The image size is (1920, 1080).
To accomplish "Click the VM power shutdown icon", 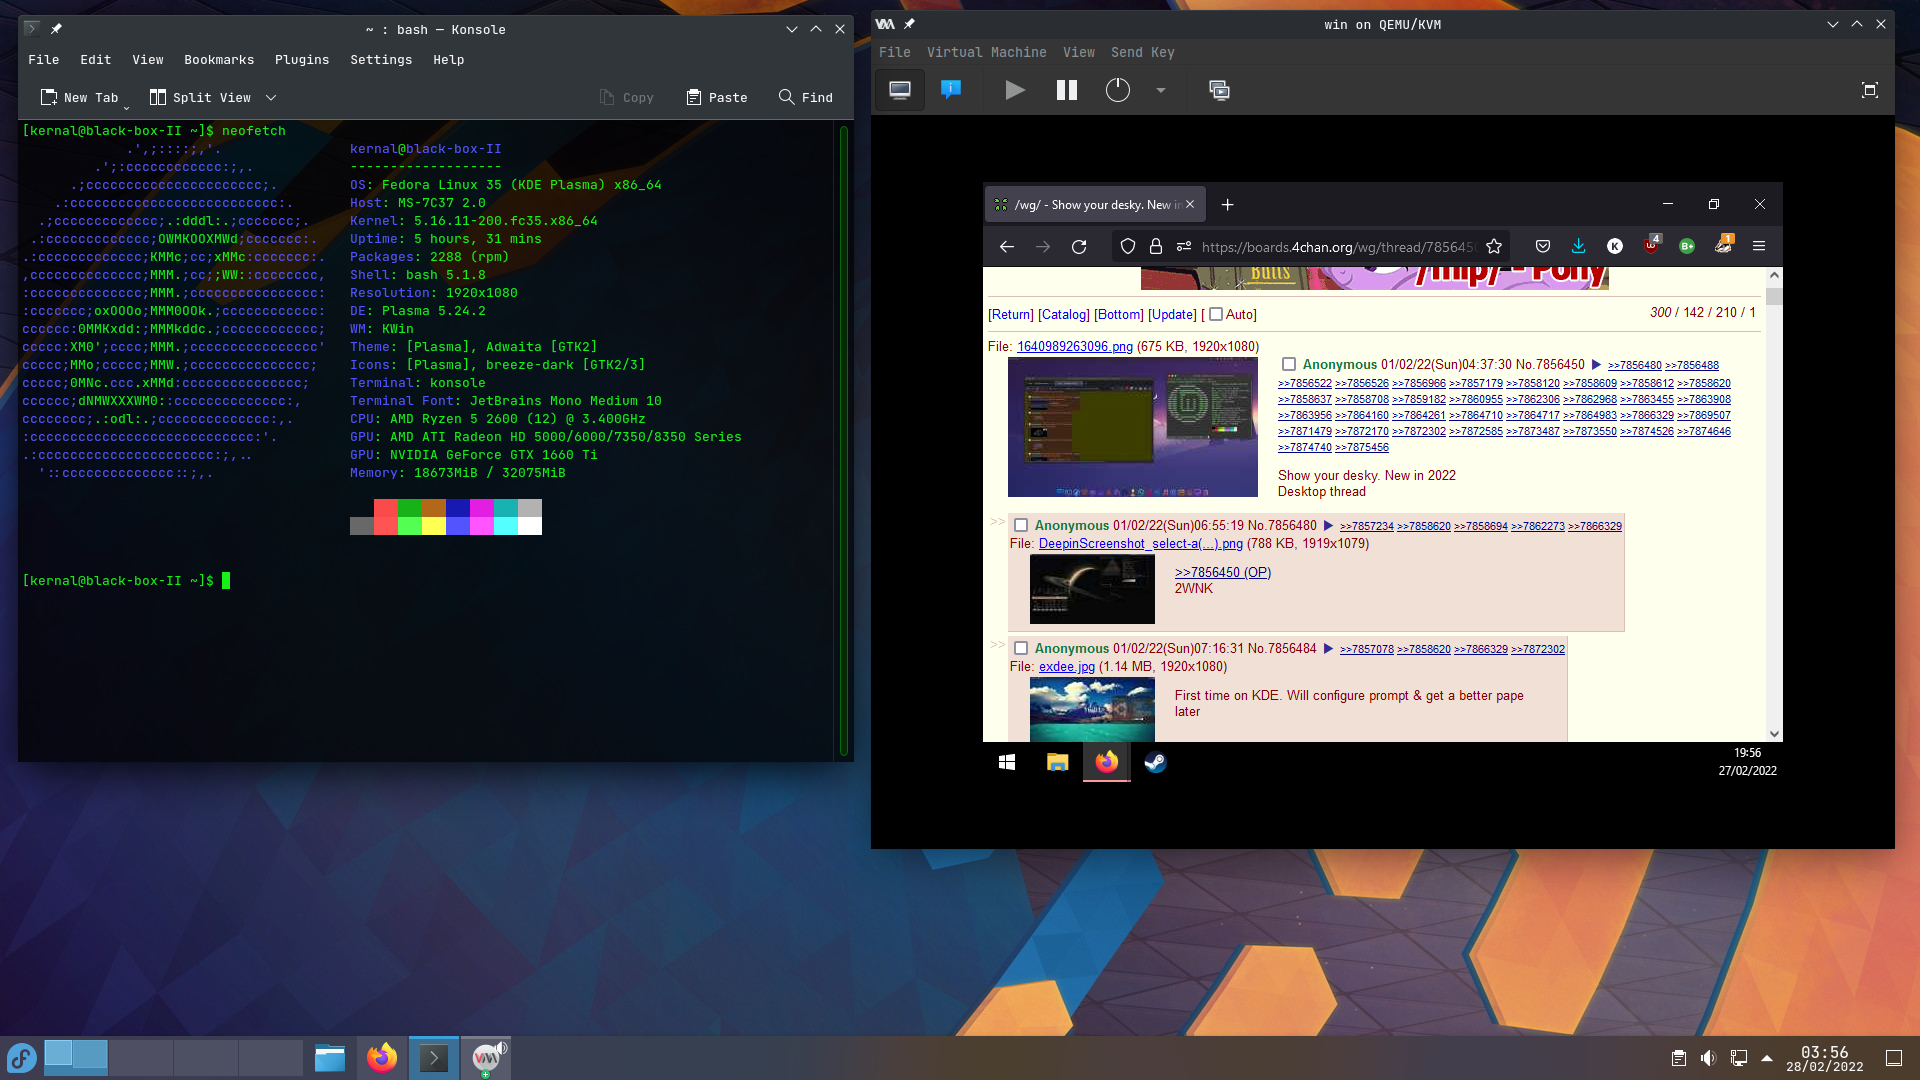I will [x=1118, y=90].
